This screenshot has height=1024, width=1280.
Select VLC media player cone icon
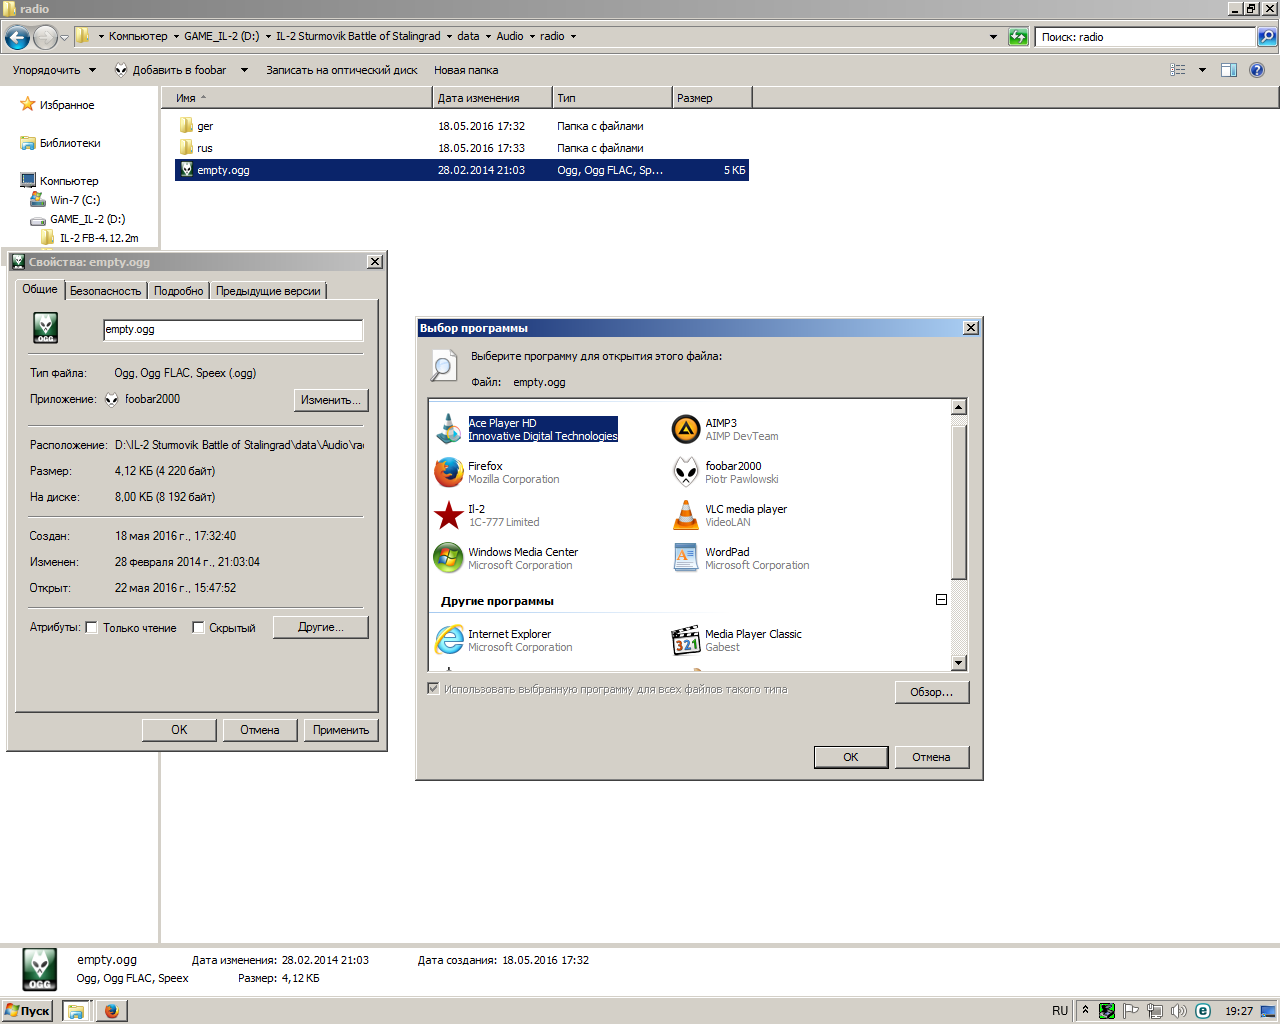(x=686, y=515)
